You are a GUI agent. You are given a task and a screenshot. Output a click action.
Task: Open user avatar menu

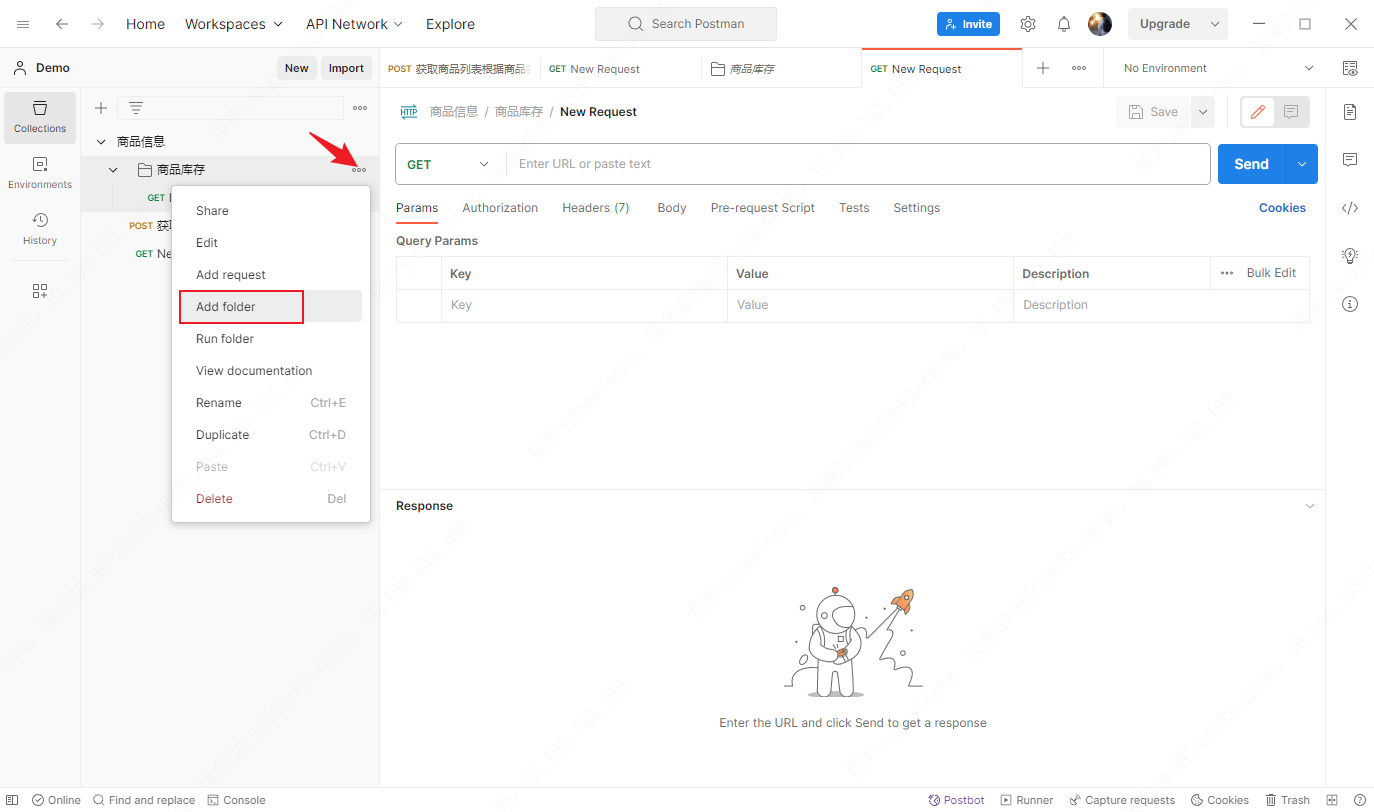pos(1100,24)
